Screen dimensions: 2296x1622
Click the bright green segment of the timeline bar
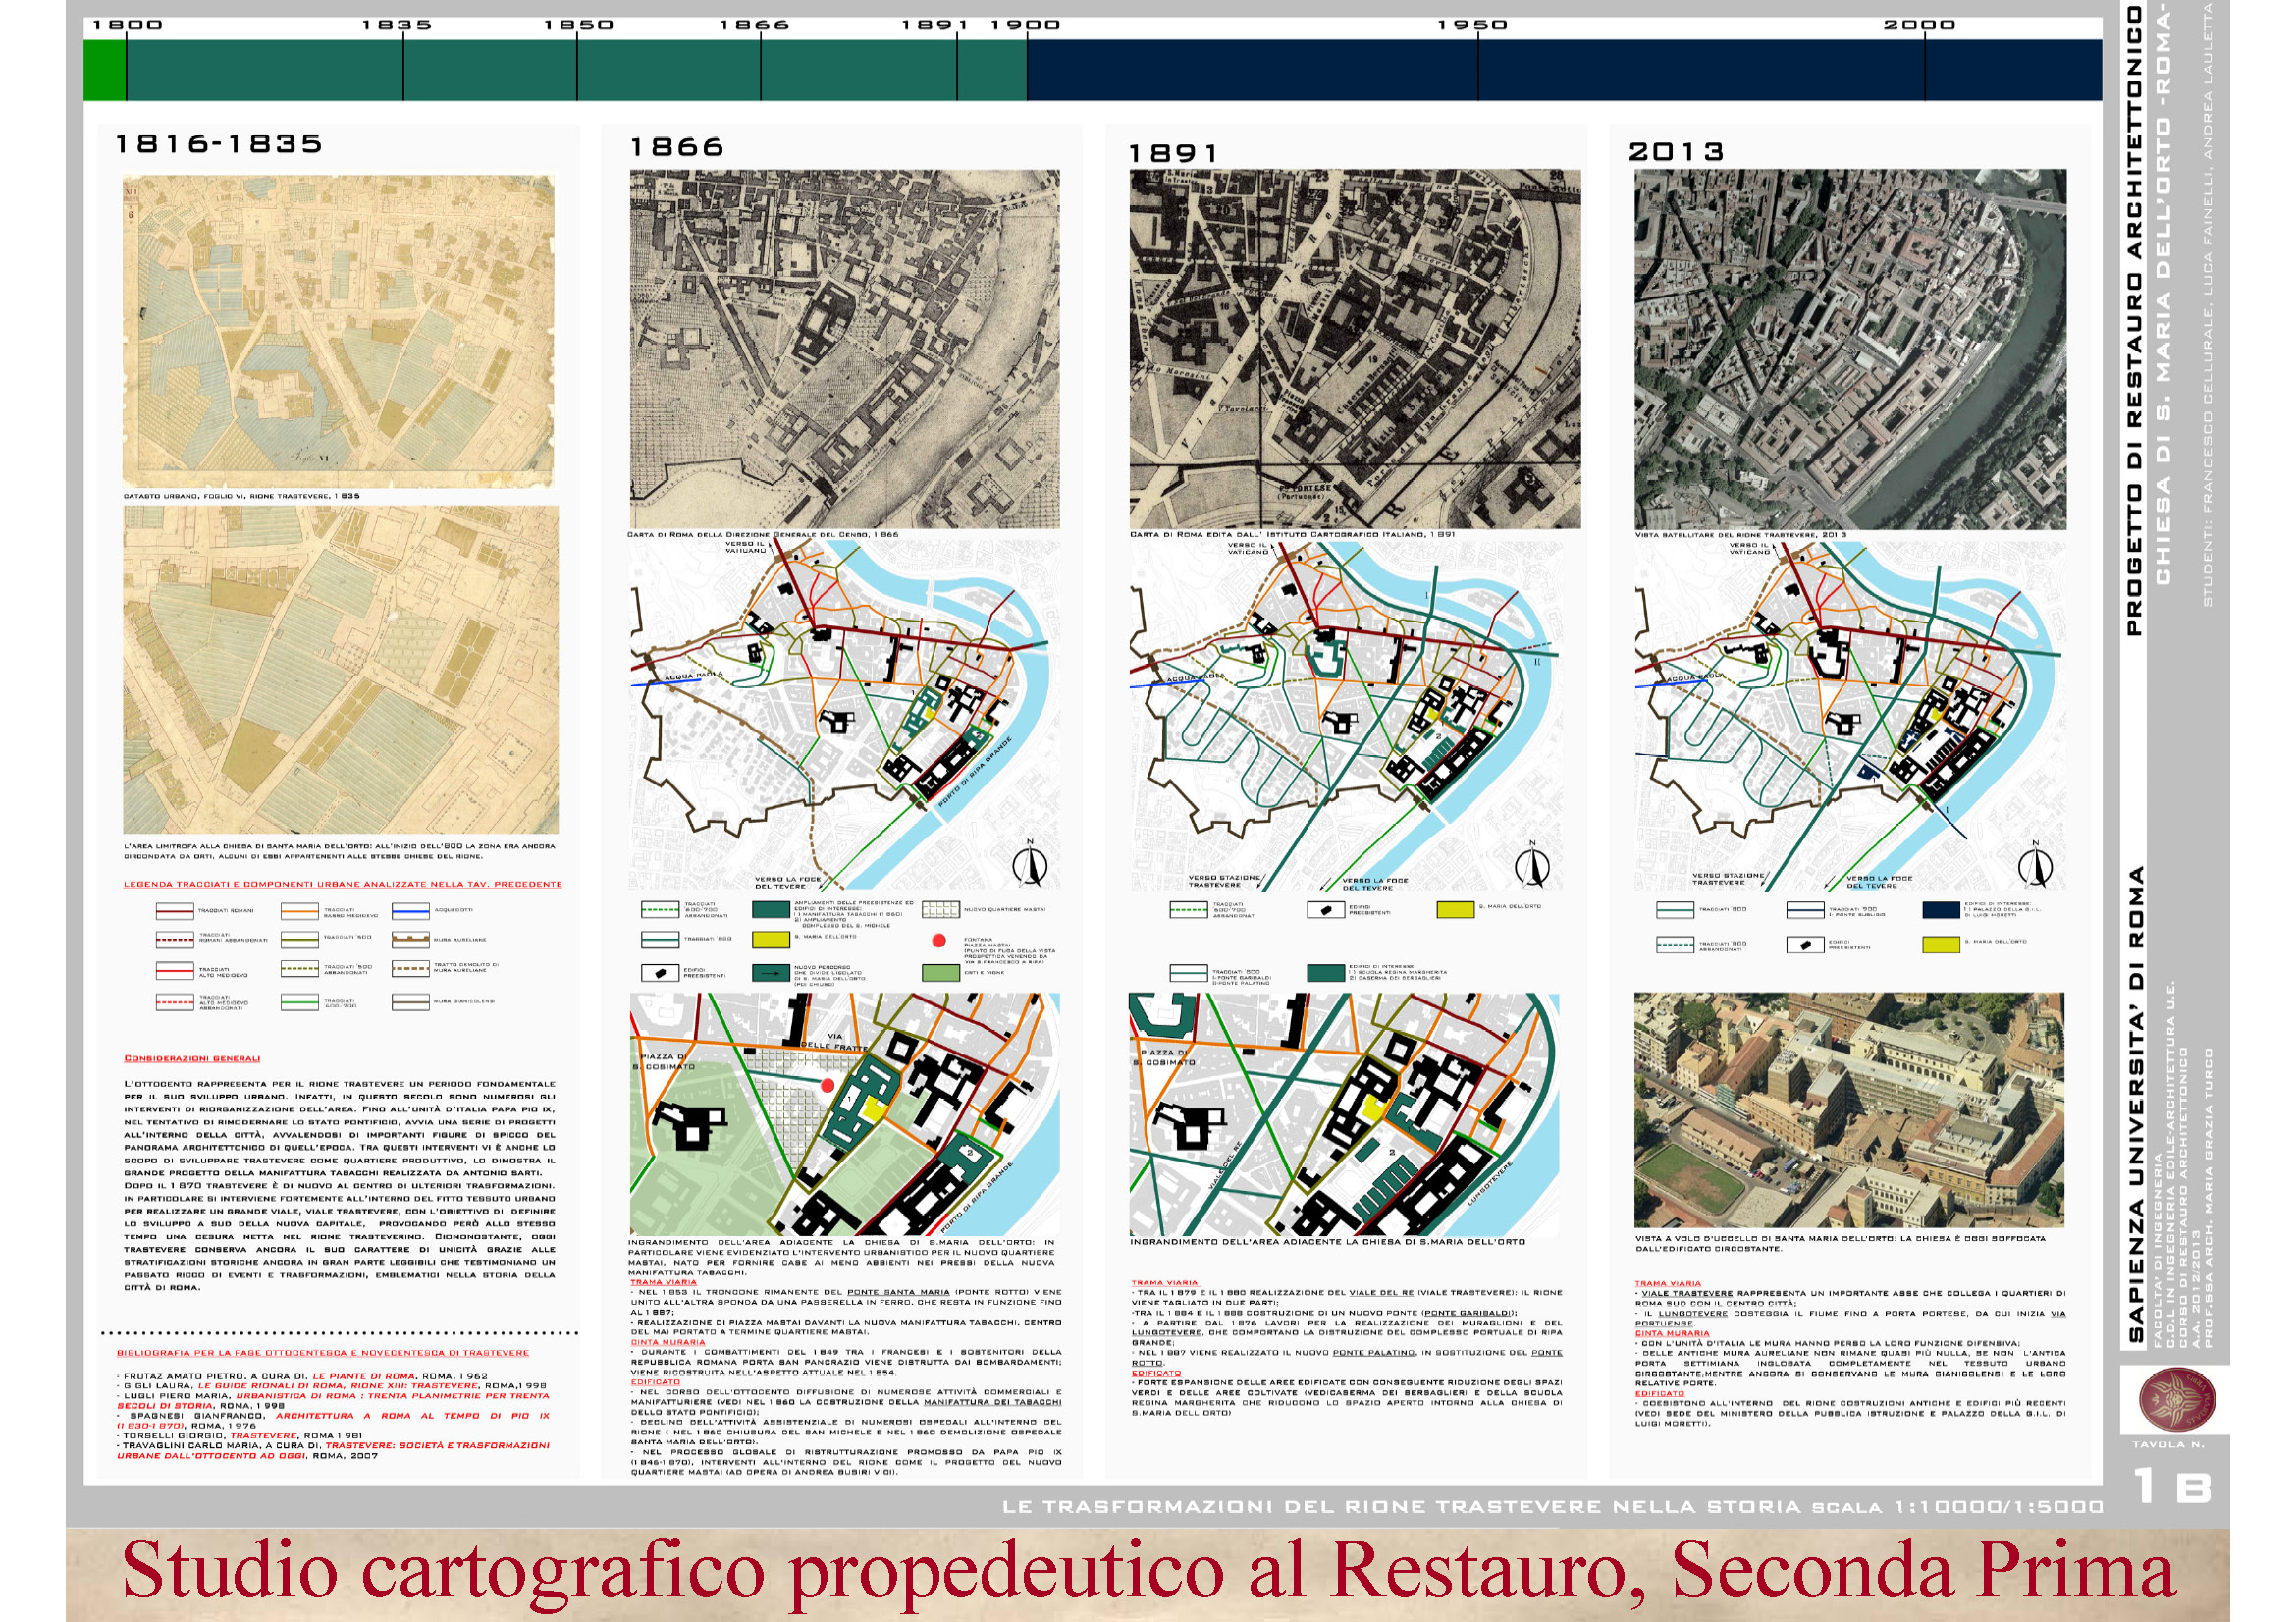pos(104,70)
